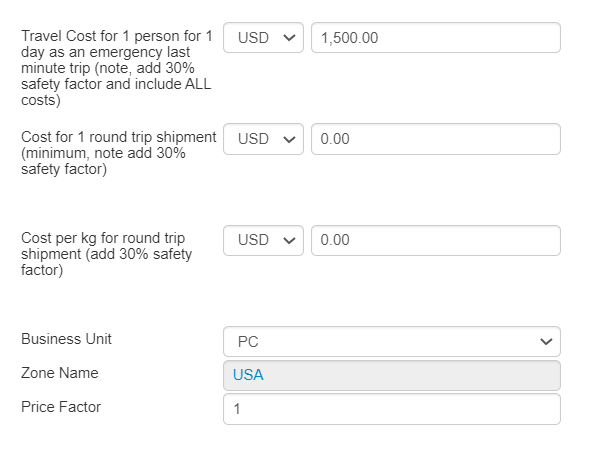Click the USA zone name link
Screen dimensions: 594x449
pos(248,375)
